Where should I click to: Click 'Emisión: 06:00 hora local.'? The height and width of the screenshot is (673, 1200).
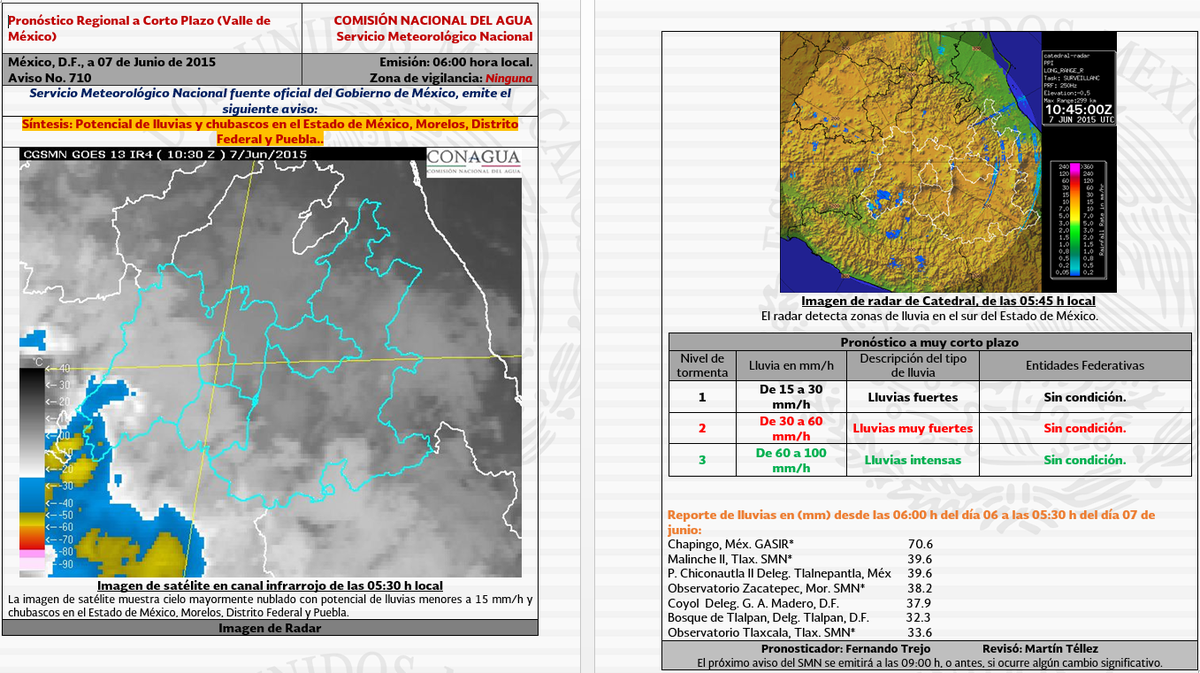click(457, 61)
